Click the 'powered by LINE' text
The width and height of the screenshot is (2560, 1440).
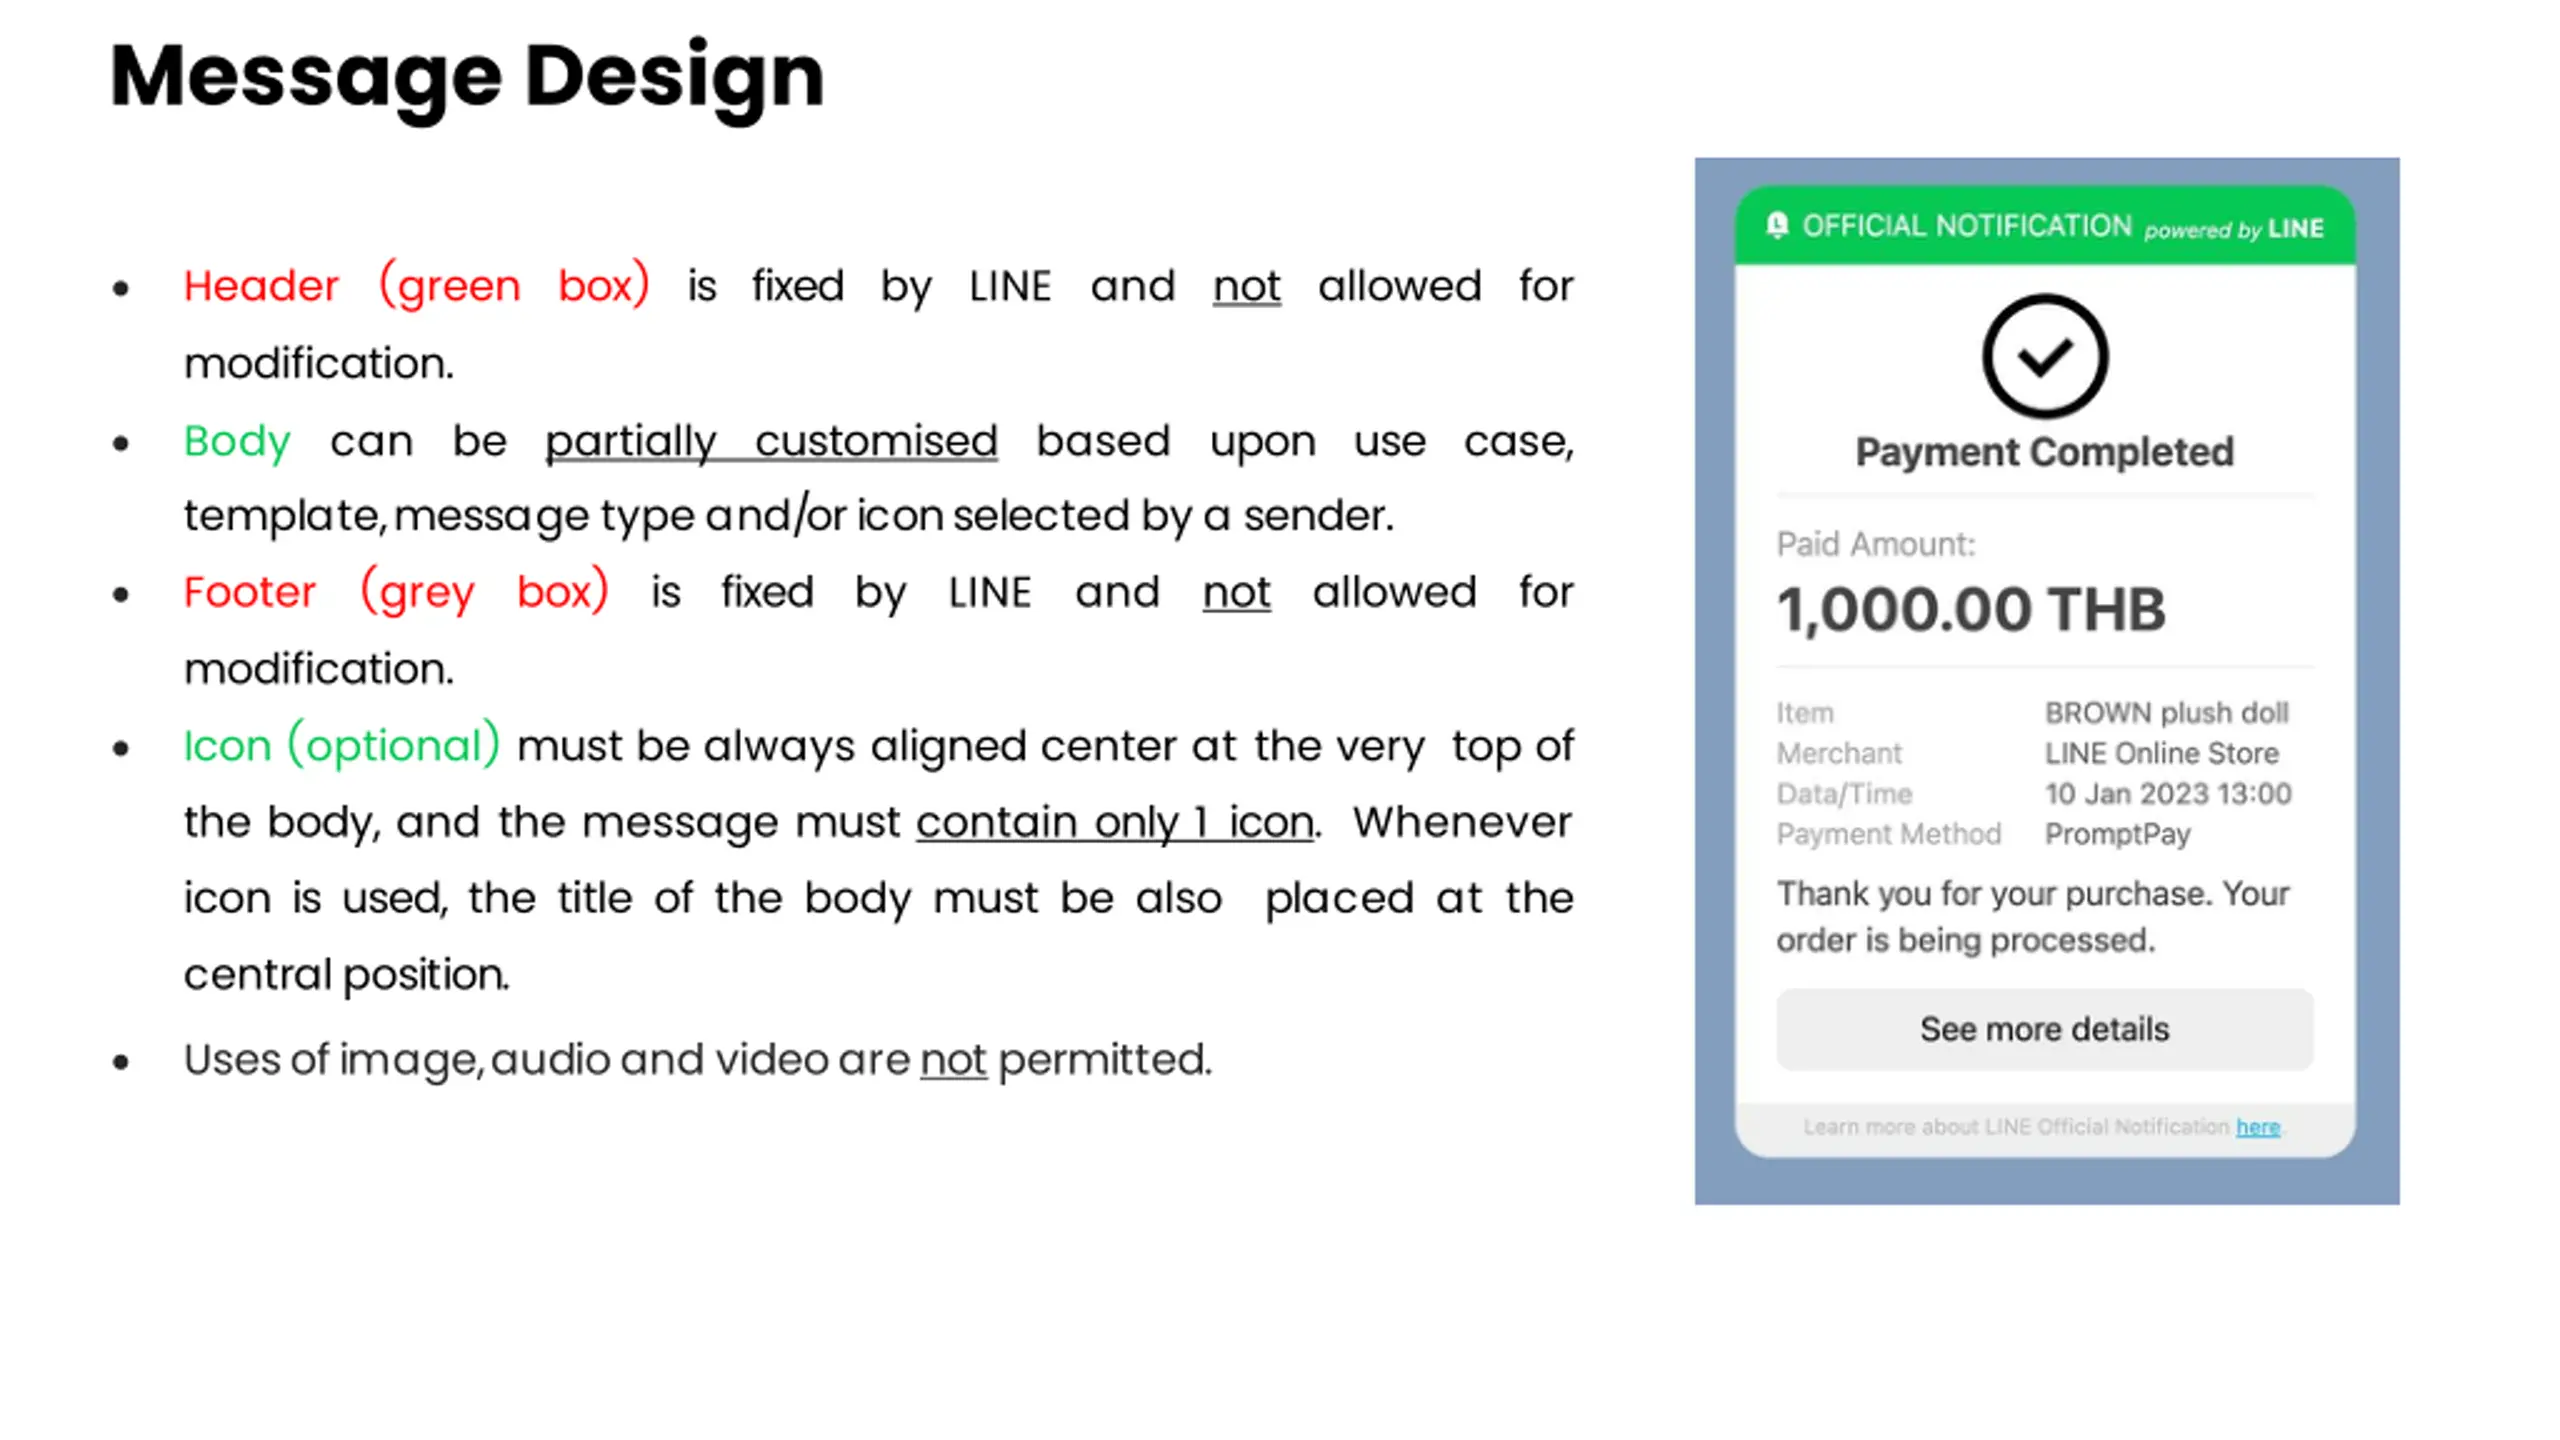tap(2233, 229)
